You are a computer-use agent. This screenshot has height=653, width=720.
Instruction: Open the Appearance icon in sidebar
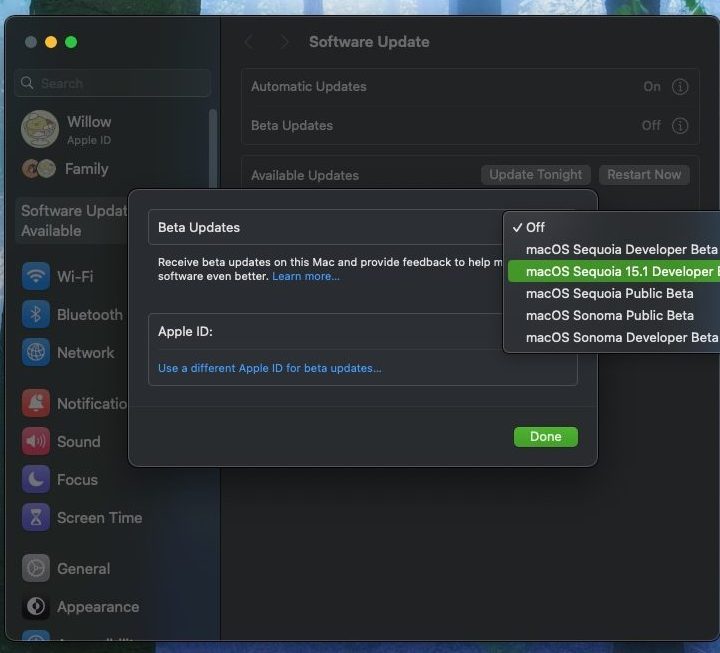coord(35,606)
